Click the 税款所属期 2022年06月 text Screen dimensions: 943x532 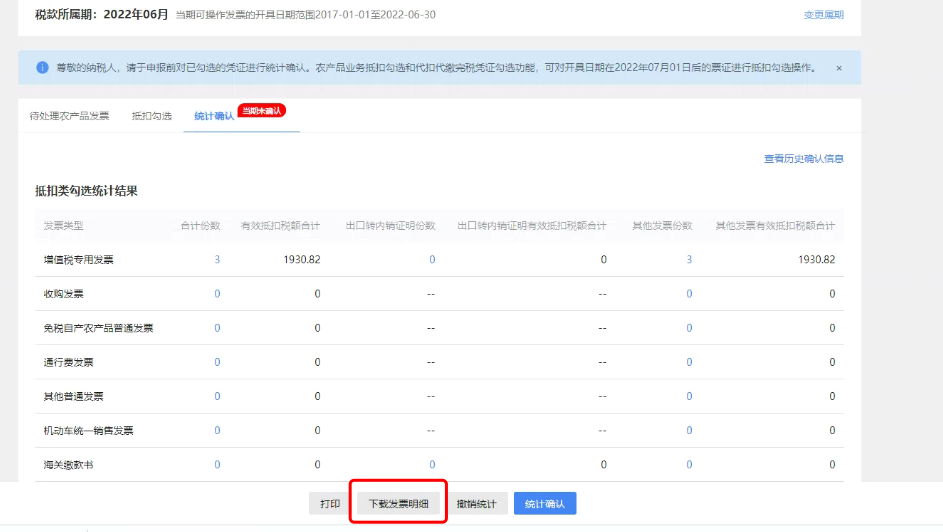[102, 14]
